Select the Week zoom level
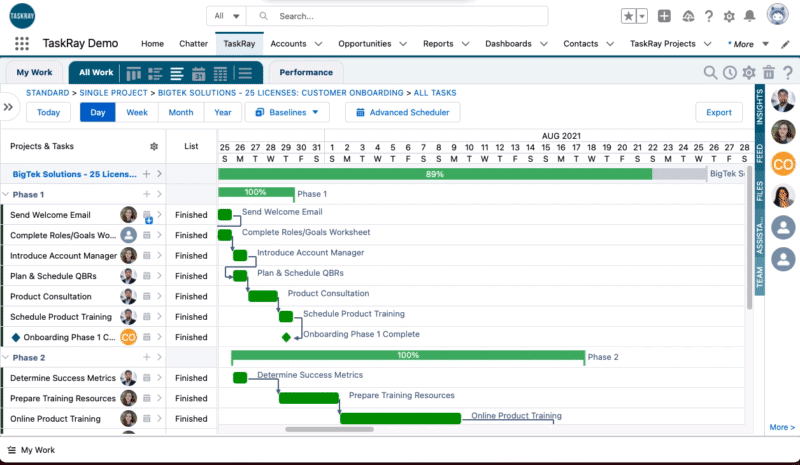This screenshot has width=800, height=465. click(x=137, y=112)
